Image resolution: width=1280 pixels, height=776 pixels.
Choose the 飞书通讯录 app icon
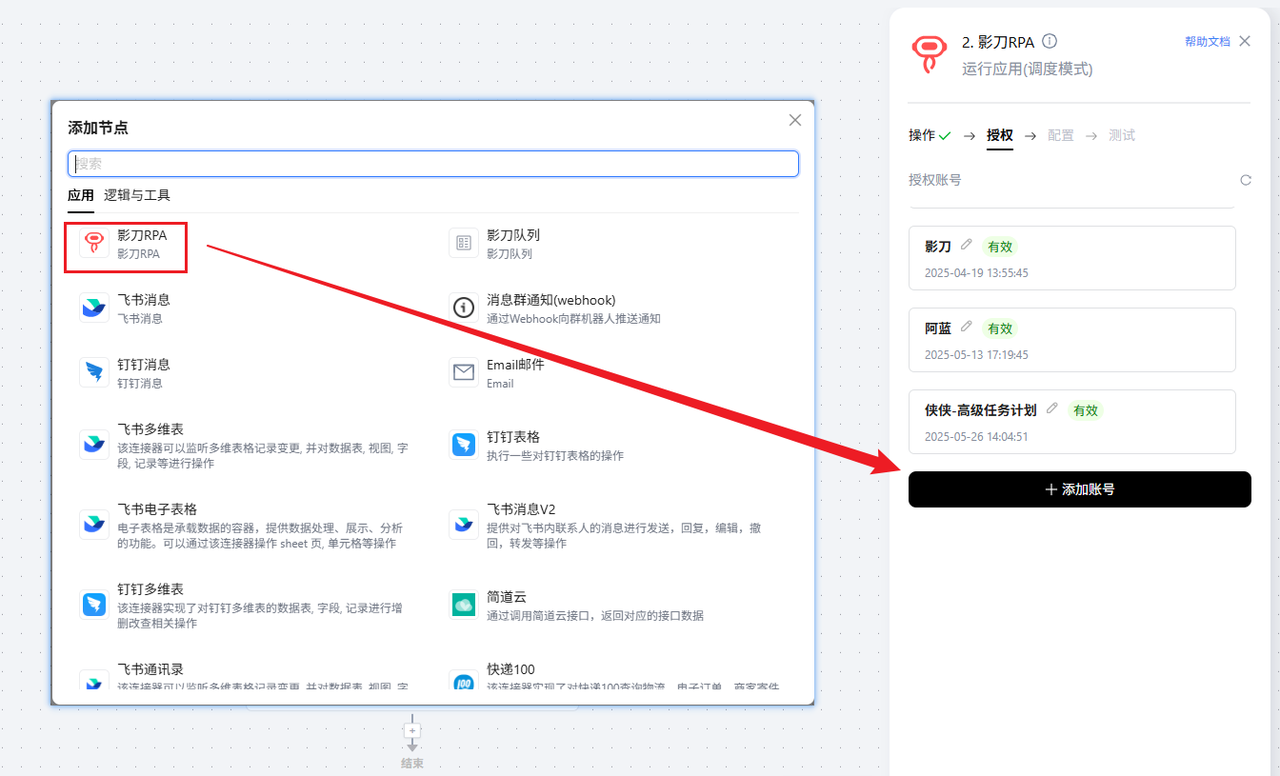95,681
